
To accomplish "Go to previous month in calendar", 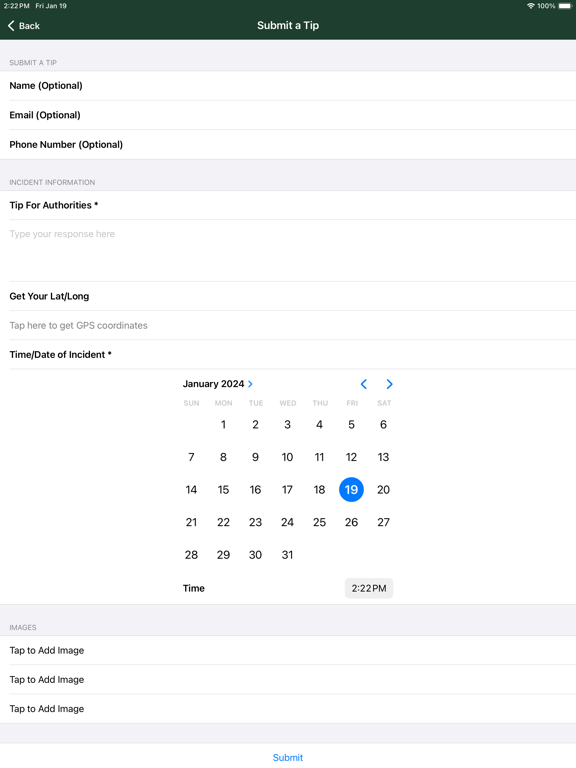I will click(x=364, y=384).
